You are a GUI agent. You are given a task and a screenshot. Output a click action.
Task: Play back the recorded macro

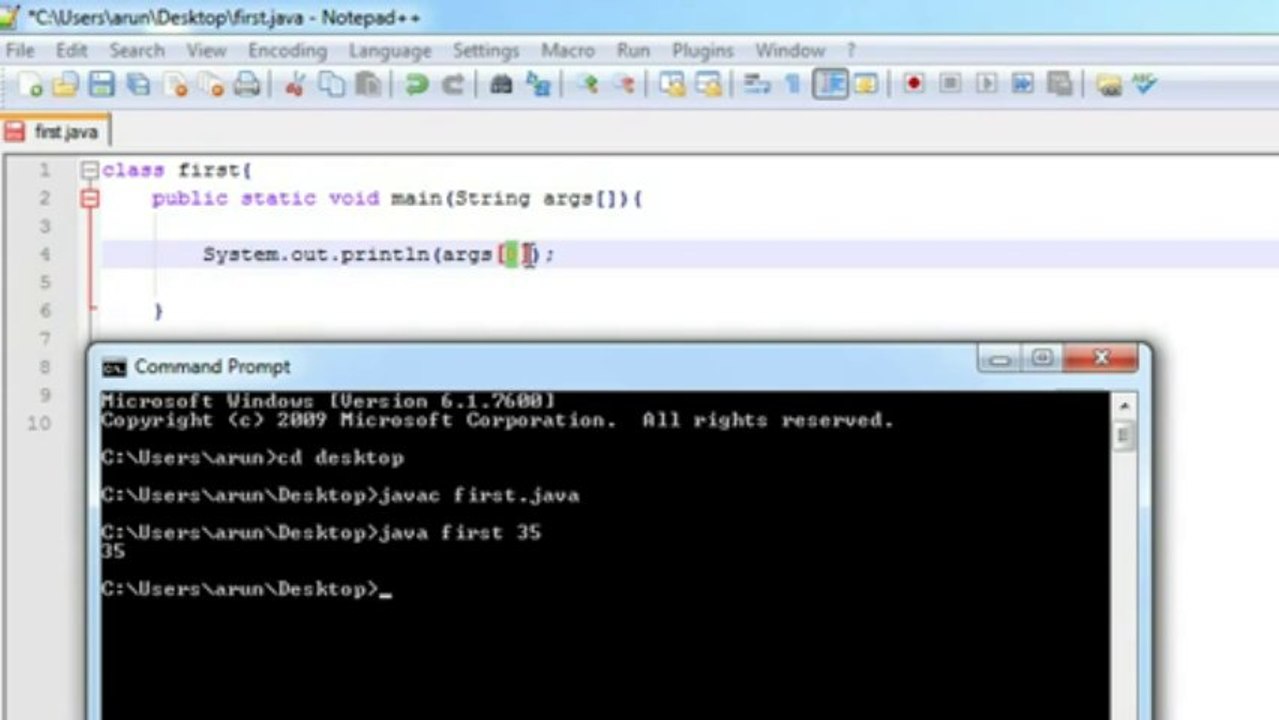pyautogui.click(x=986, y=84)
